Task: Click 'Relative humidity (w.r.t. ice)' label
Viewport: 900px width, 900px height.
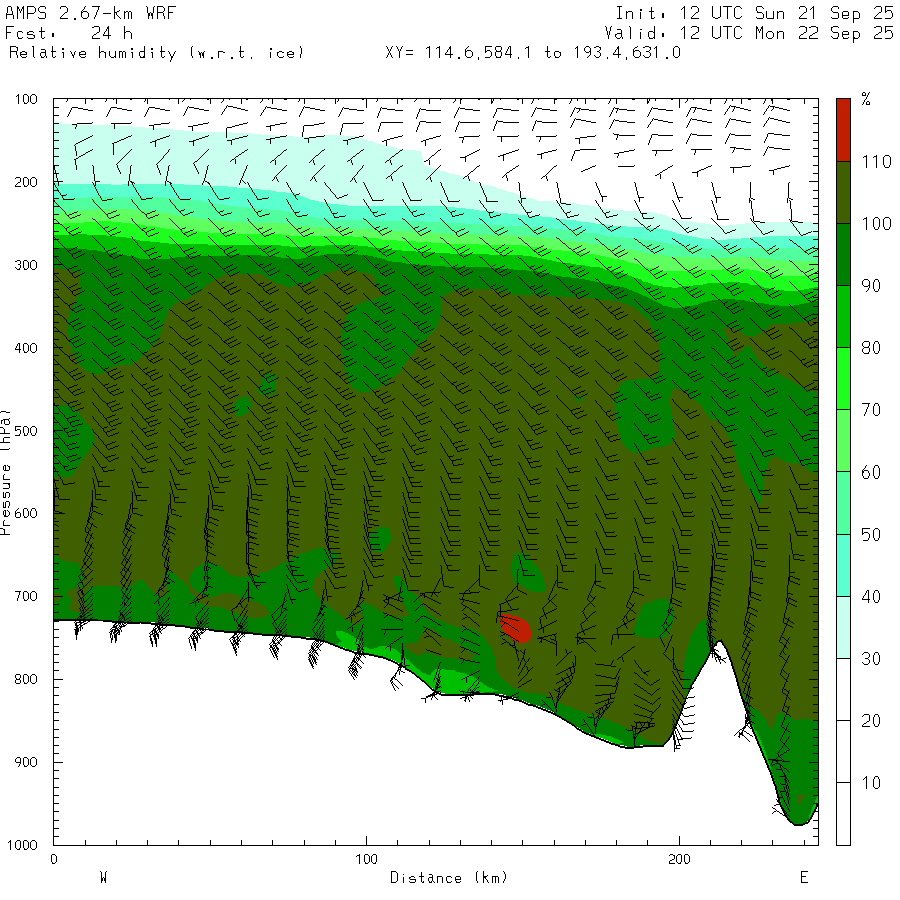Action: pos(156,53)
